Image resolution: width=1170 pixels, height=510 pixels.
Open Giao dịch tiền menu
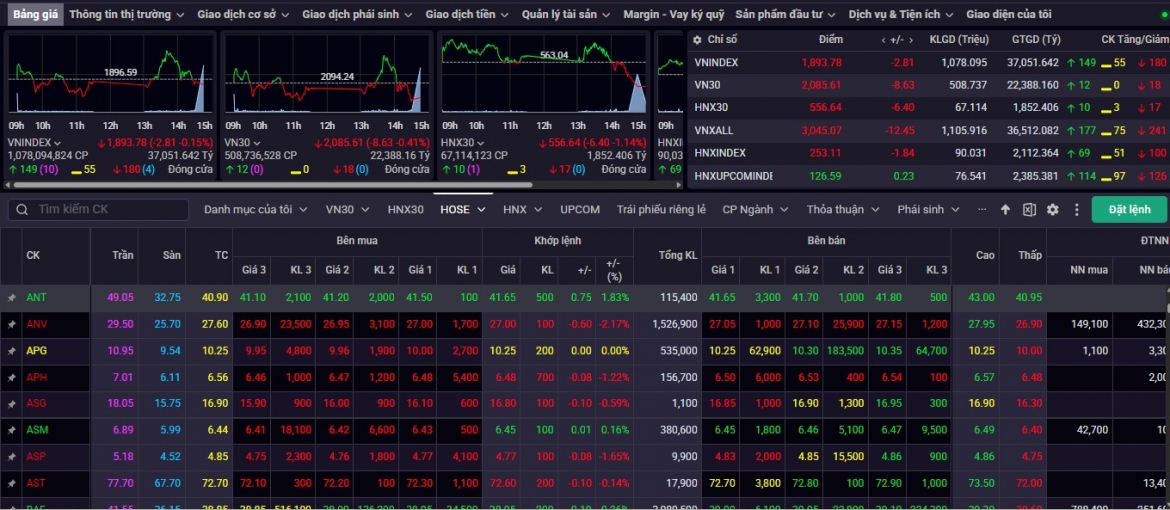click(x=467, y=14)
